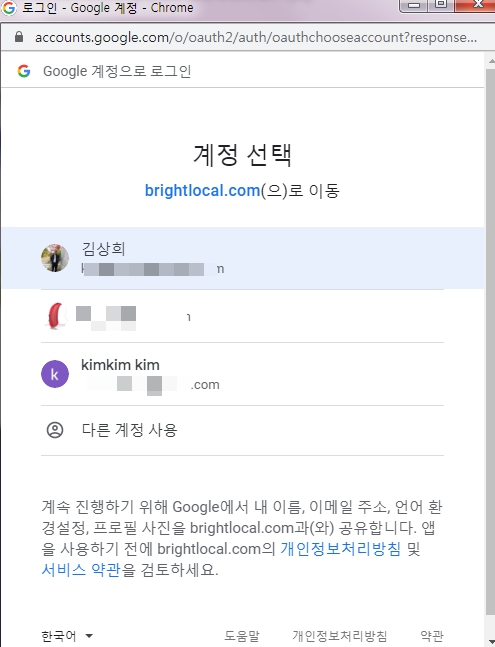
Task: Click the person icon for other account
Action: [55, 430]
